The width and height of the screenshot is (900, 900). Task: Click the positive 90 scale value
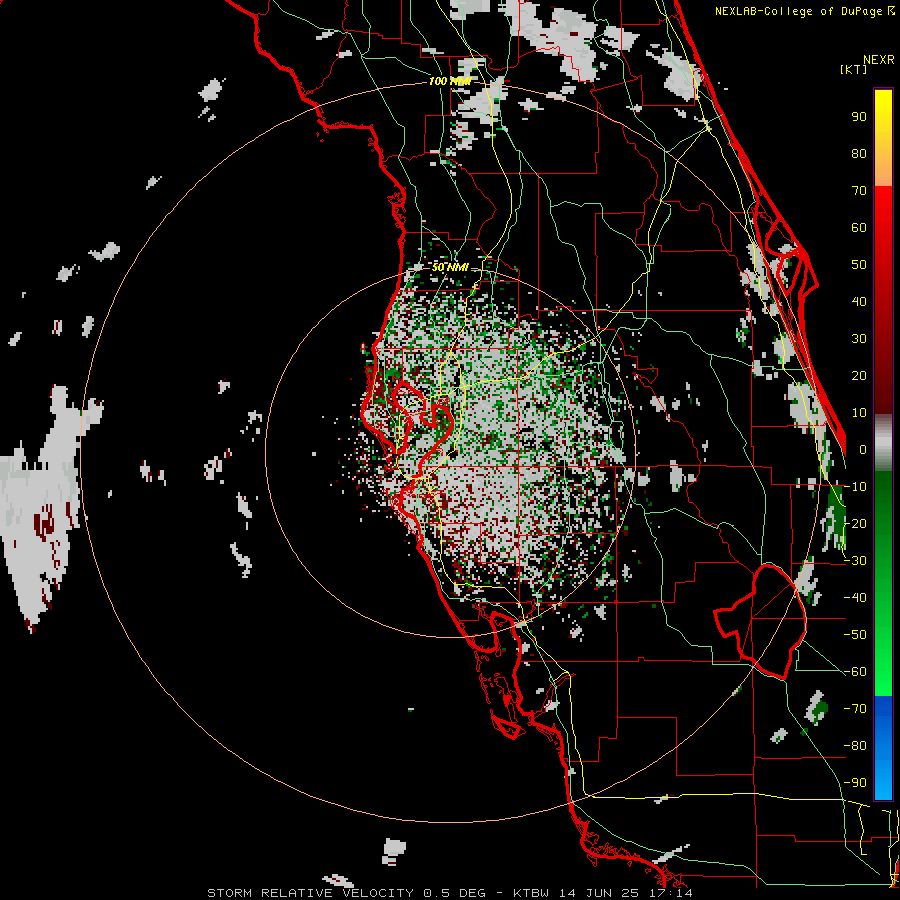click(x=859, y=117)
